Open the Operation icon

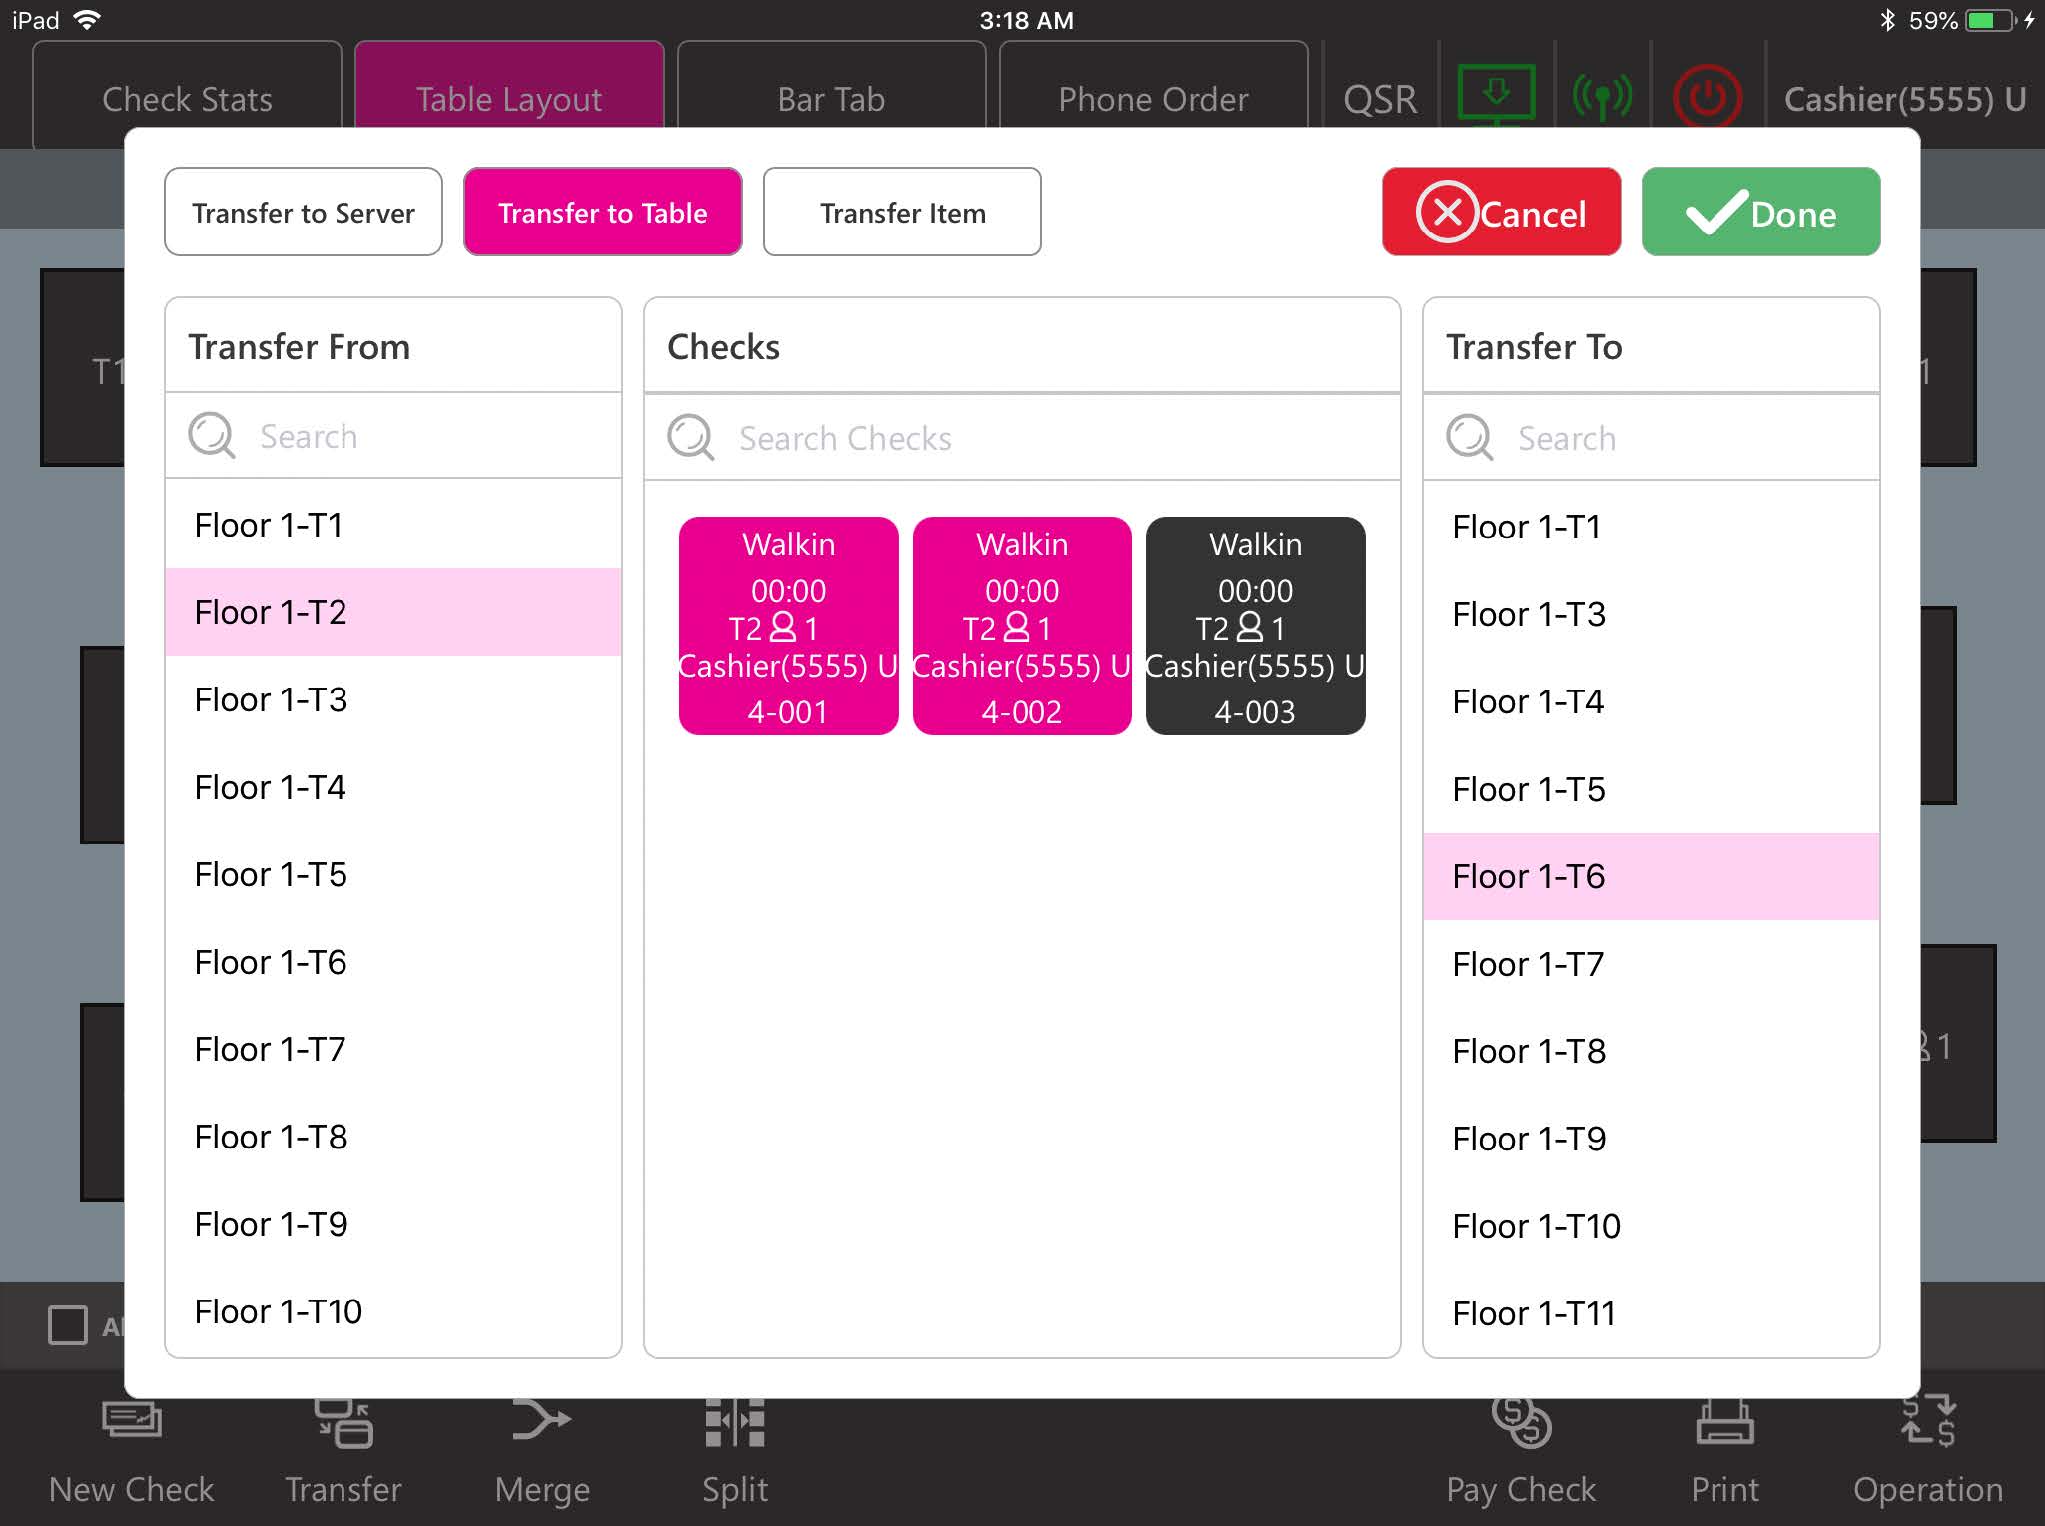[1927, 1422]
